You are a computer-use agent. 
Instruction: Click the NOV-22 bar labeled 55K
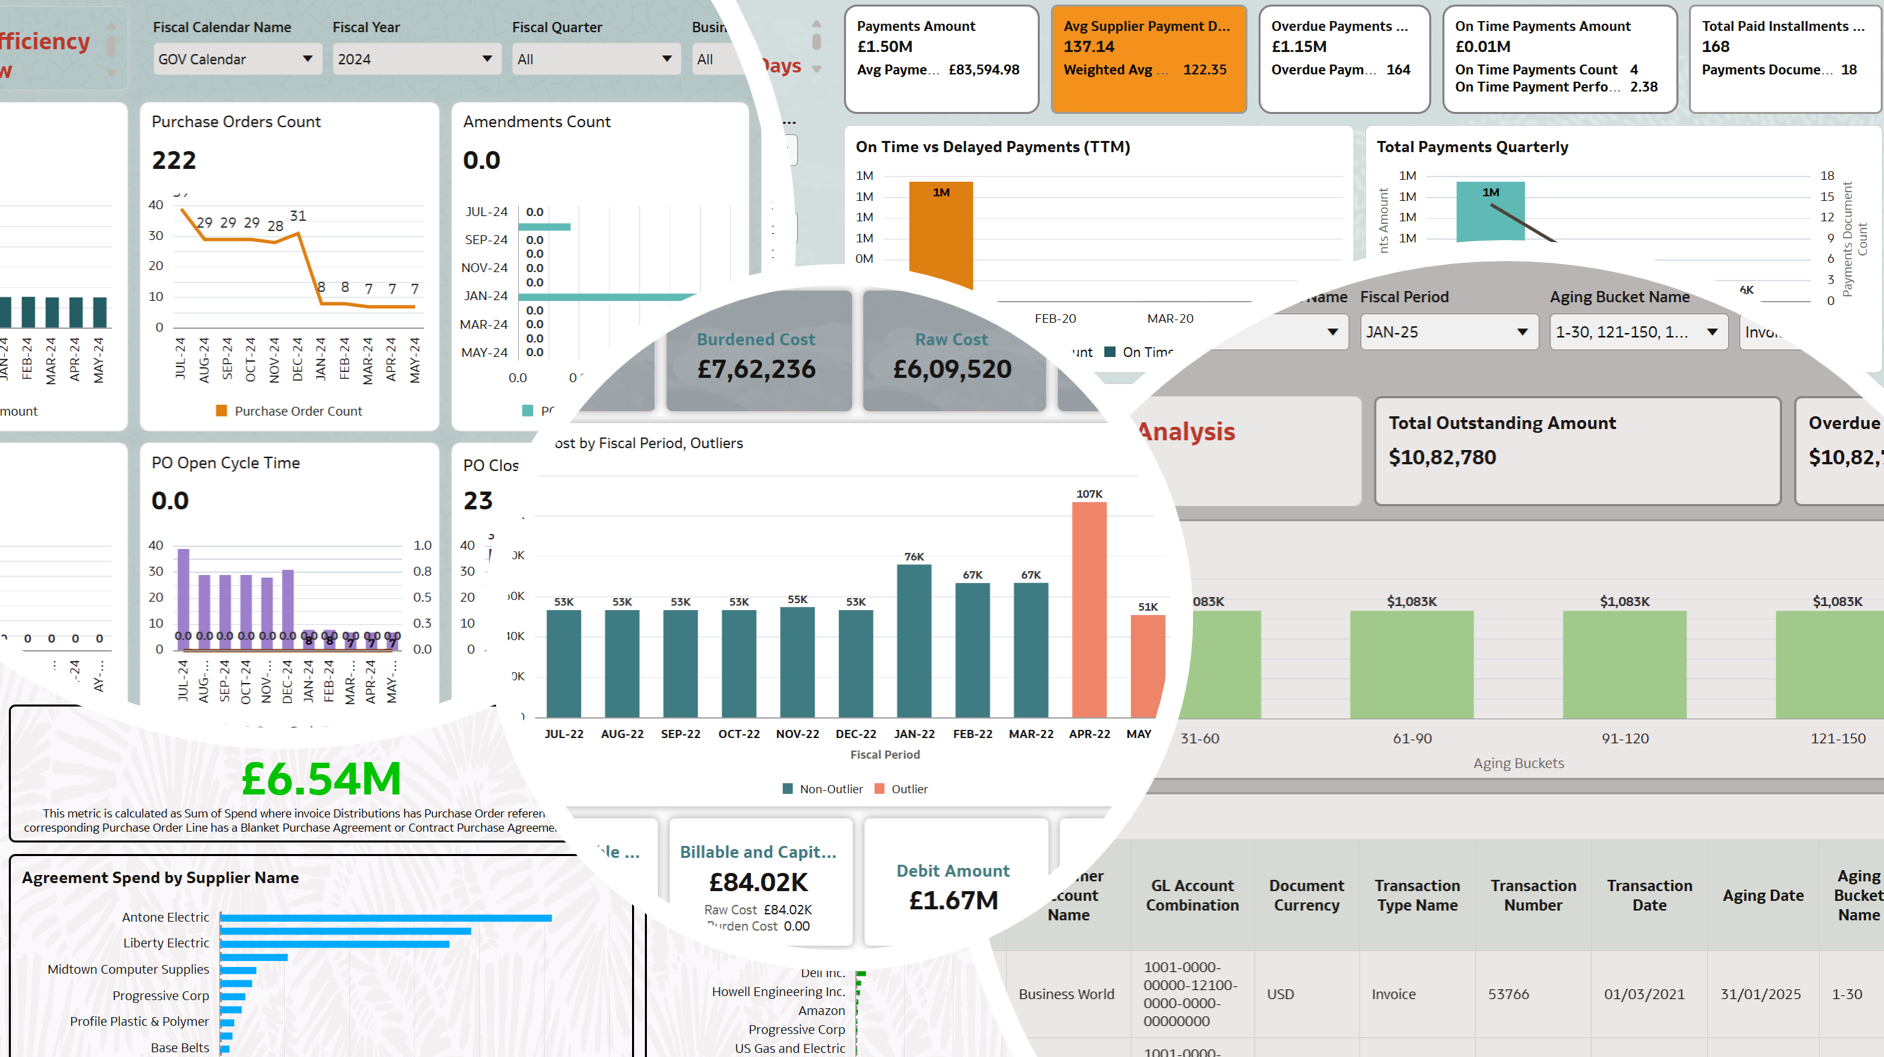click(797, 662)
